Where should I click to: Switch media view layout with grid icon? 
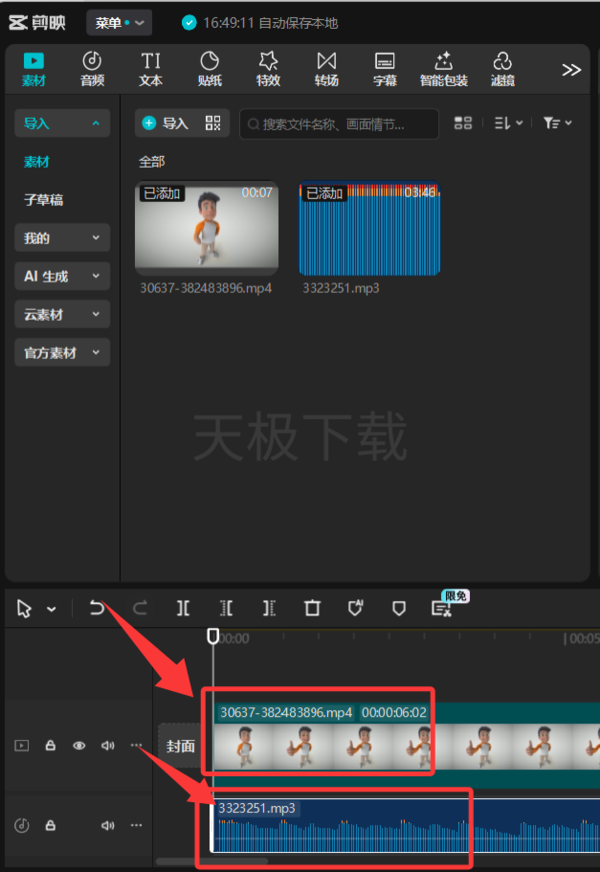(x=463, y=123)
